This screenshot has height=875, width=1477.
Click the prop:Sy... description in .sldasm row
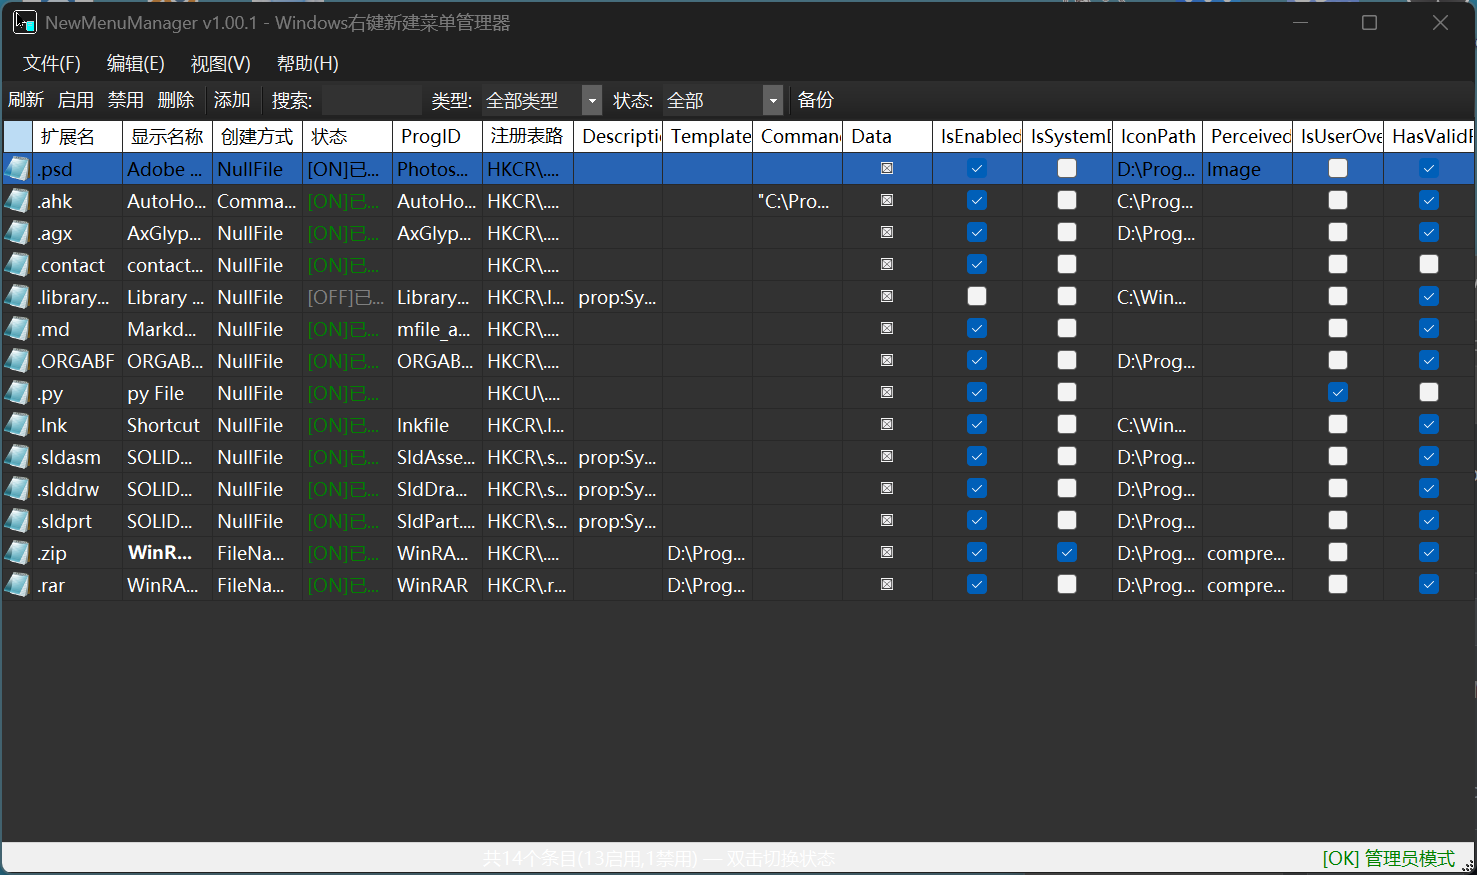pos(617,457)
